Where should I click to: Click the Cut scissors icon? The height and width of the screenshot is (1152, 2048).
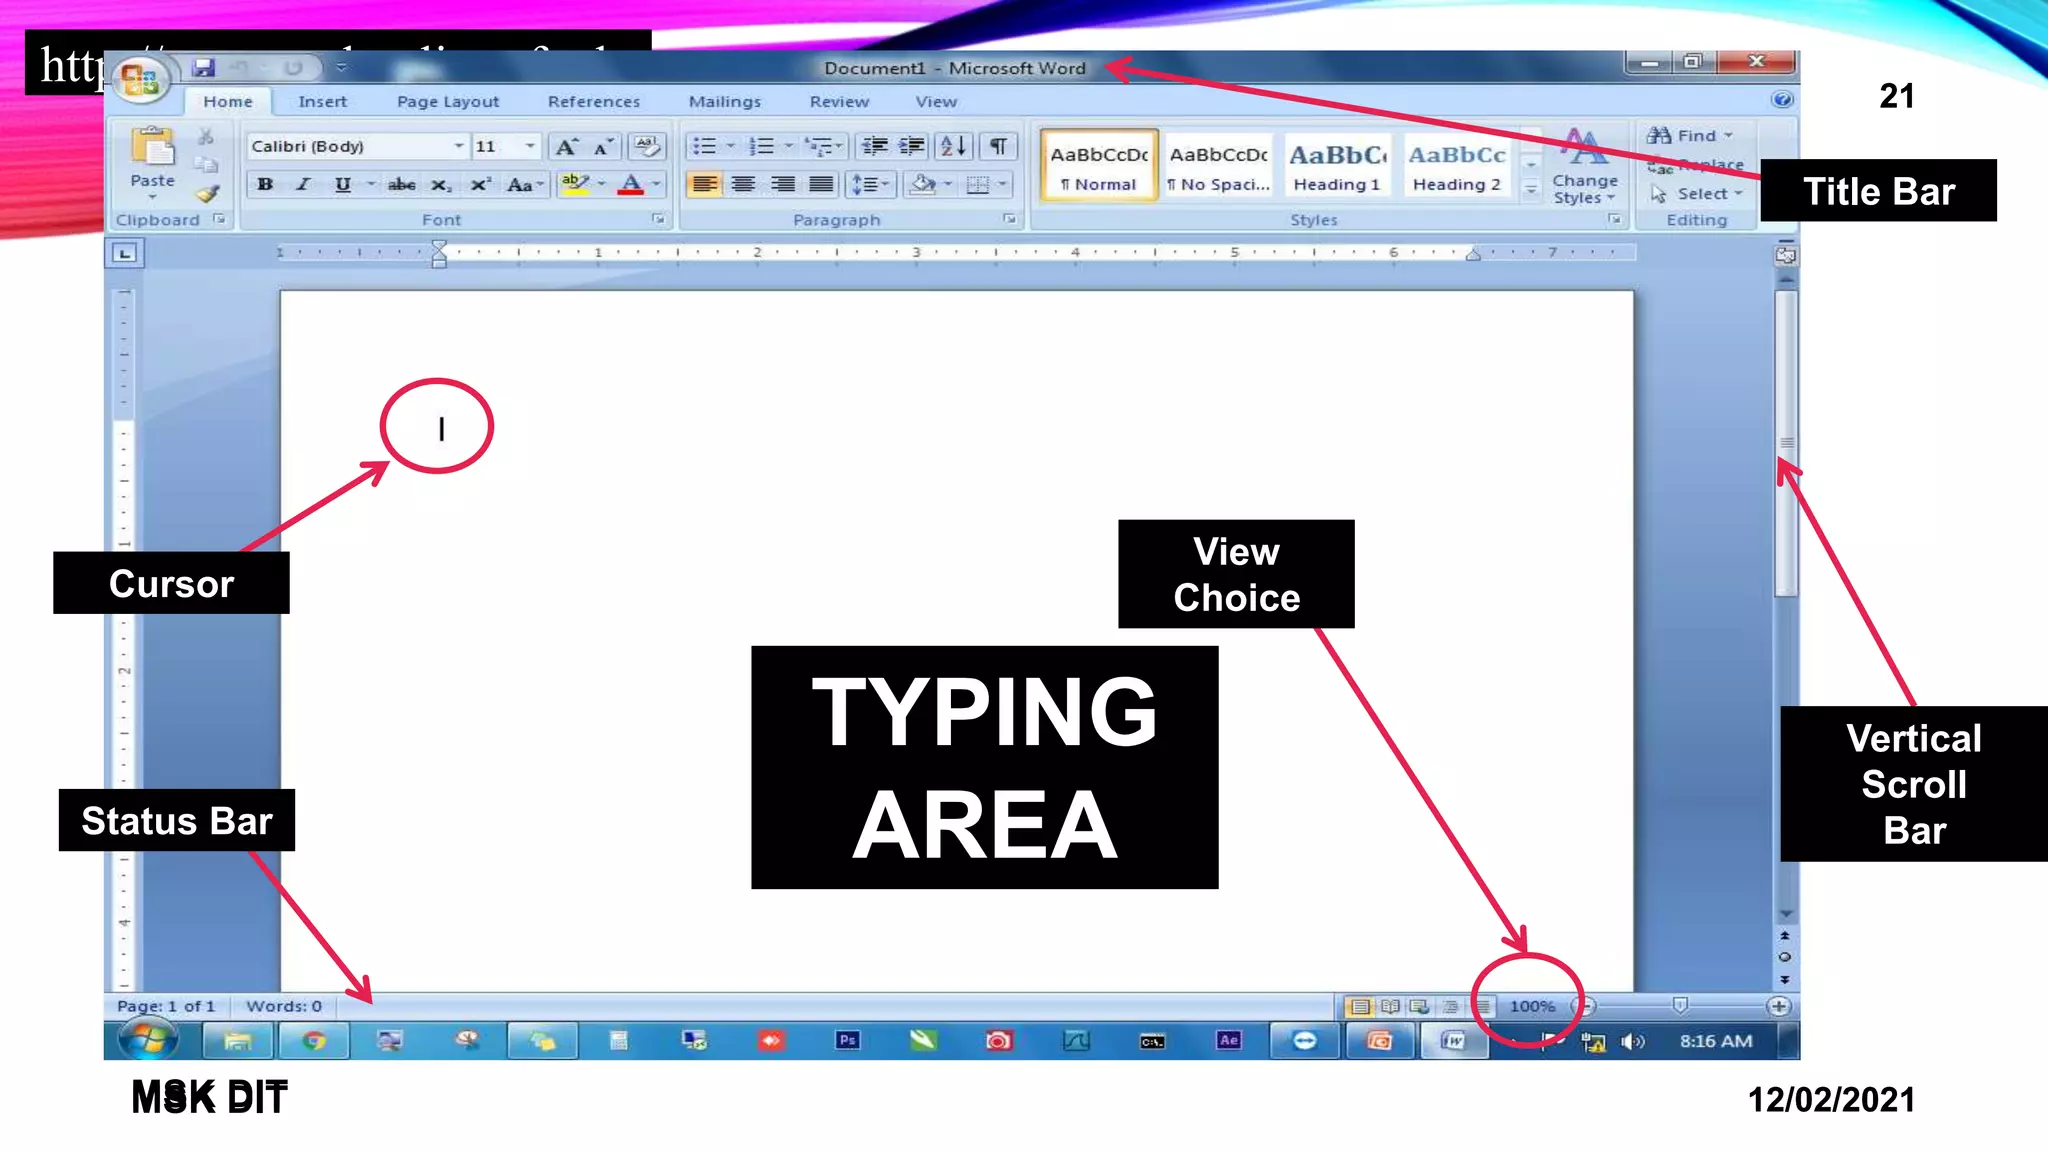[206, 136]
